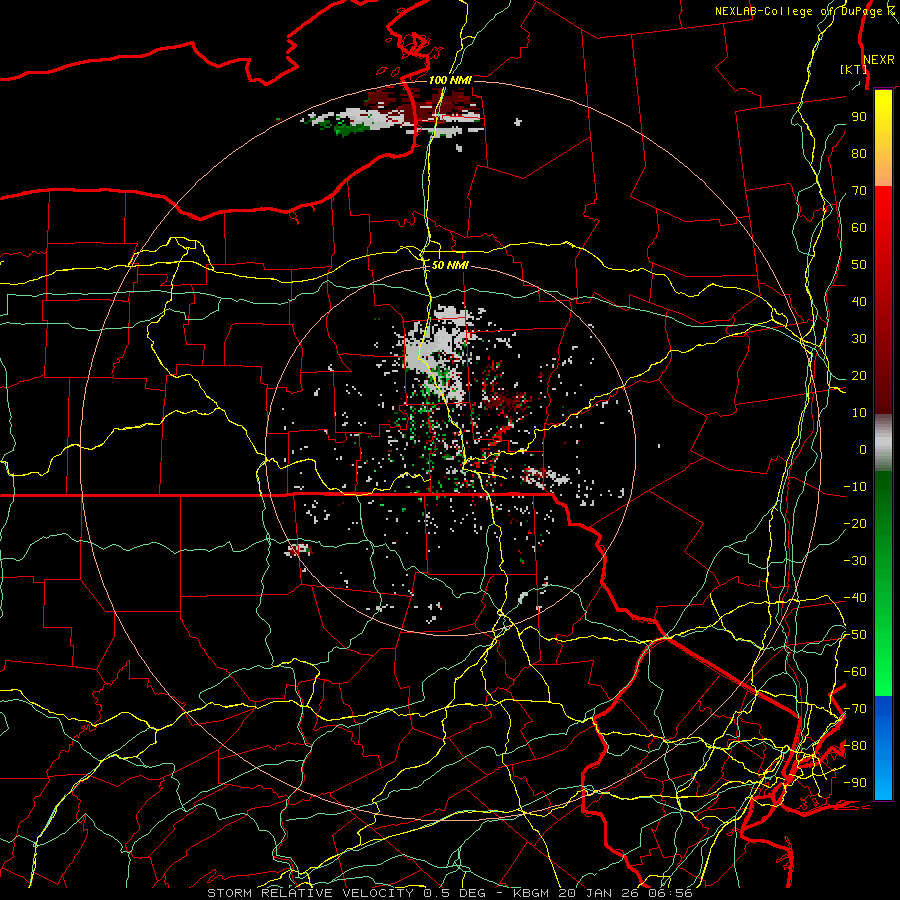The image size is (900, 900).
Task: Click the -40 scale value
Action: 855,598
